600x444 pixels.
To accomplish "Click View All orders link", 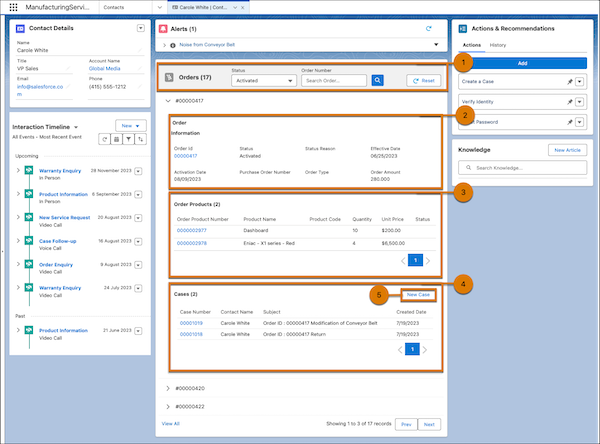I will [170, 424].
